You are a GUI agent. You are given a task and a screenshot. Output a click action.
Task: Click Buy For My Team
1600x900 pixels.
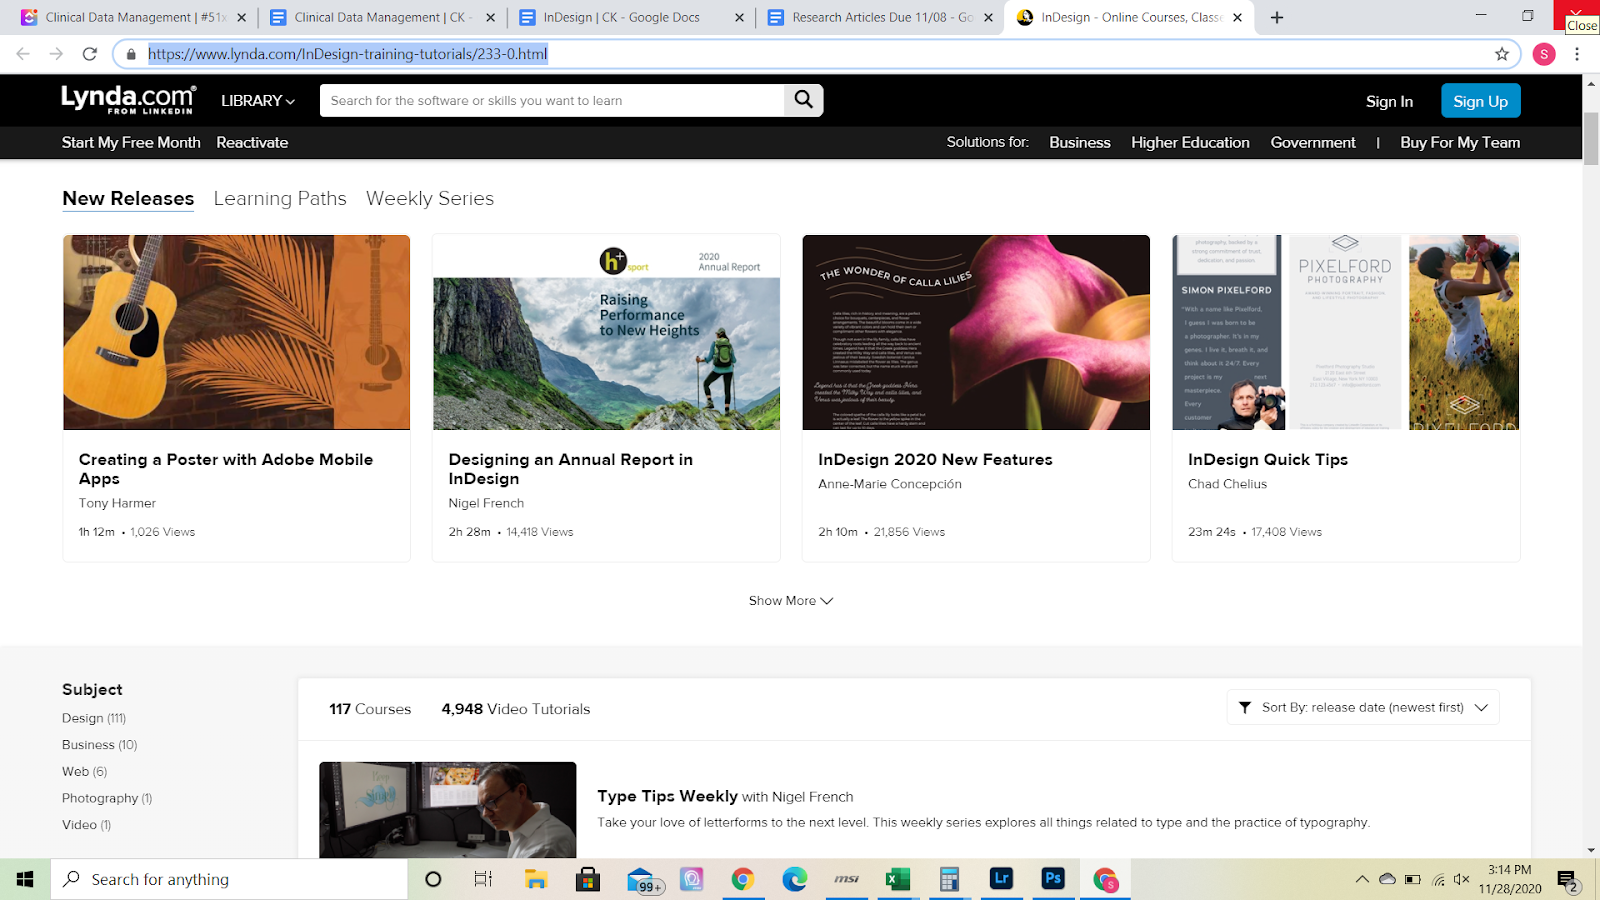(x=1460, y=142)
